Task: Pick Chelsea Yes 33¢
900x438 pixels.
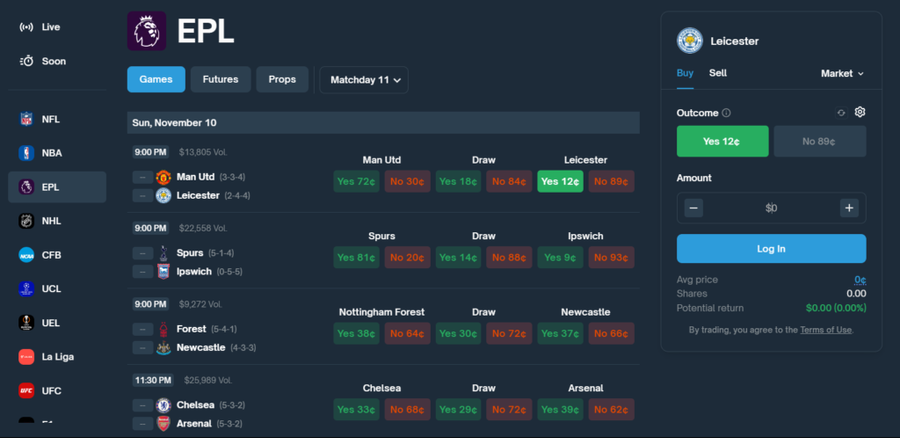Action: 356,409
